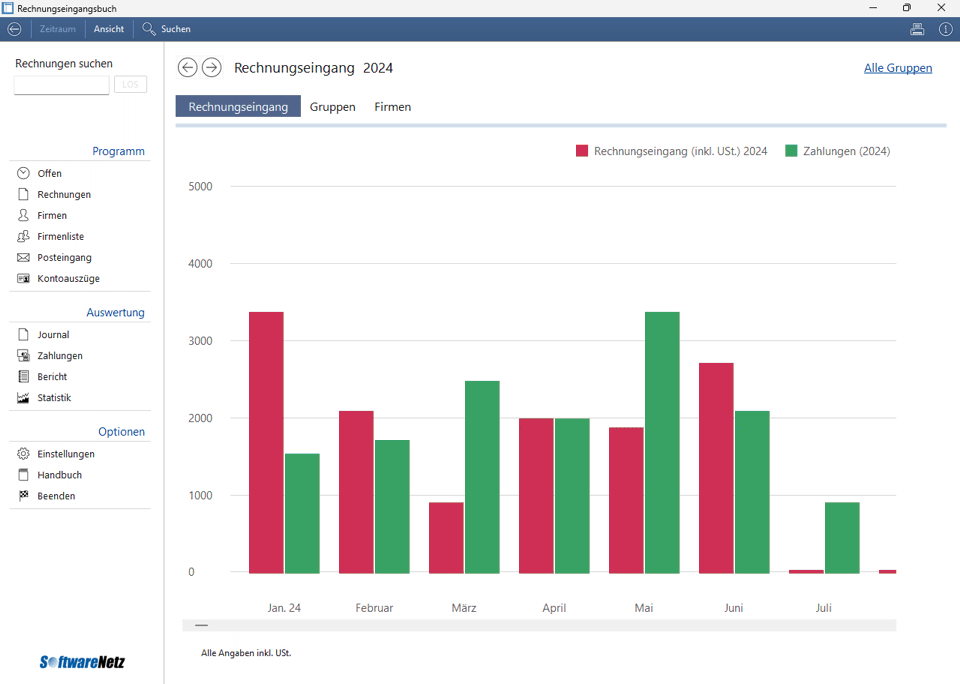960x684 pixels.
Task: Toggle green Zahlungen legend swatch
Action: pos(791,151)
